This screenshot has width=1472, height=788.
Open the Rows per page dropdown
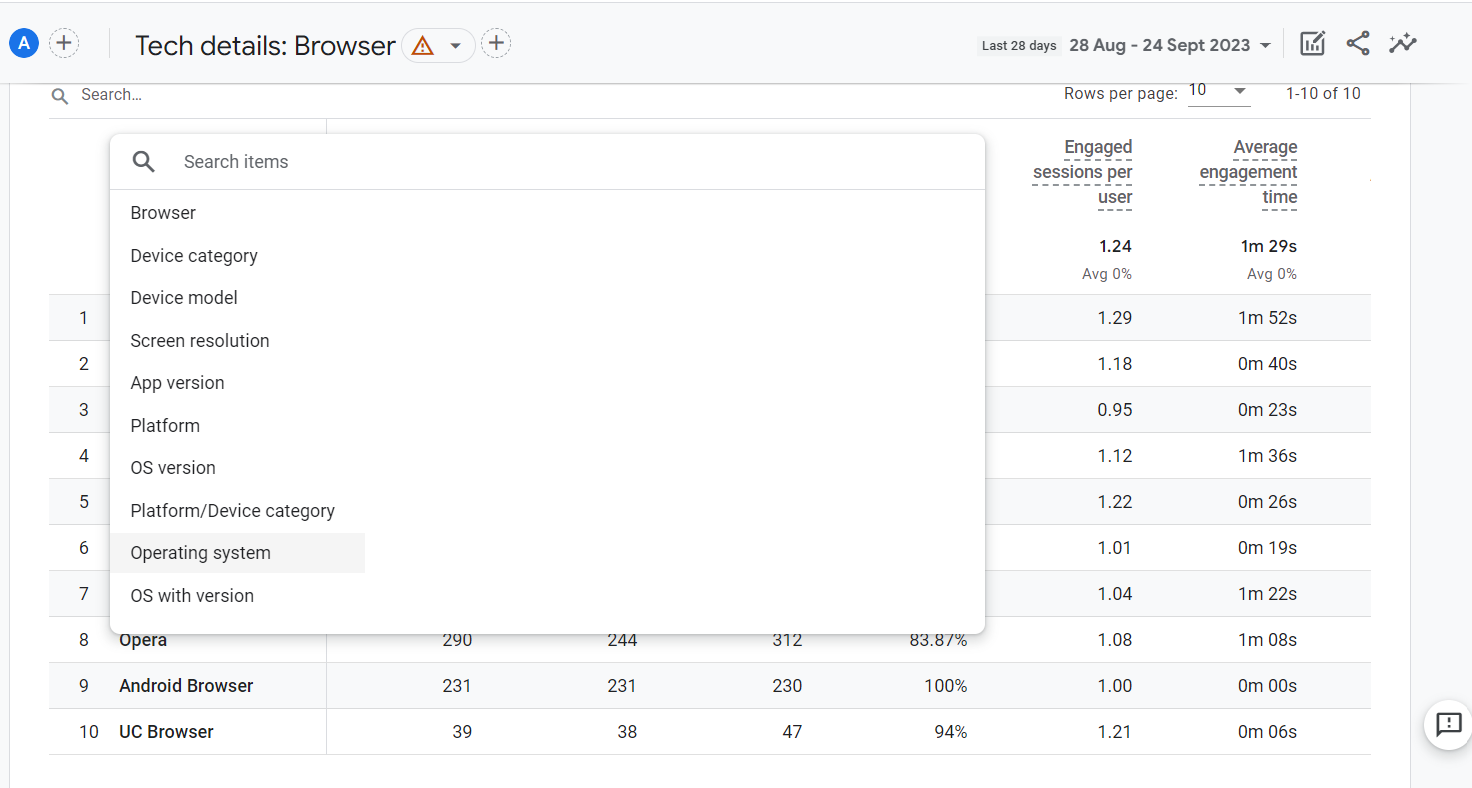(1219, 91)
